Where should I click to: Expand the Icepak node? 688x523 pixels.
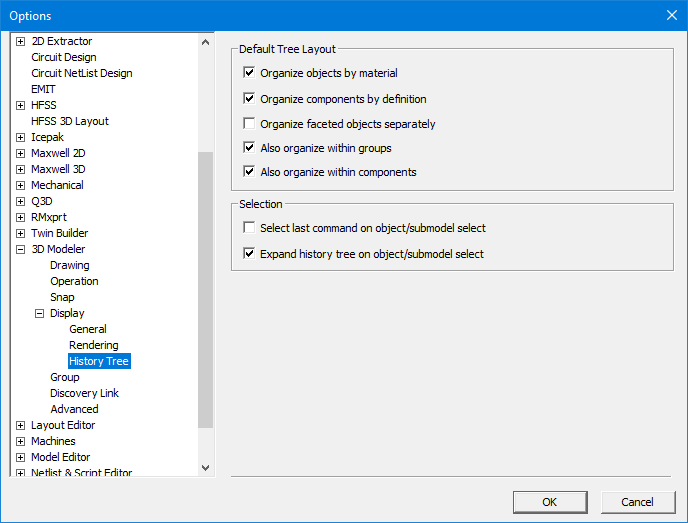20,137
